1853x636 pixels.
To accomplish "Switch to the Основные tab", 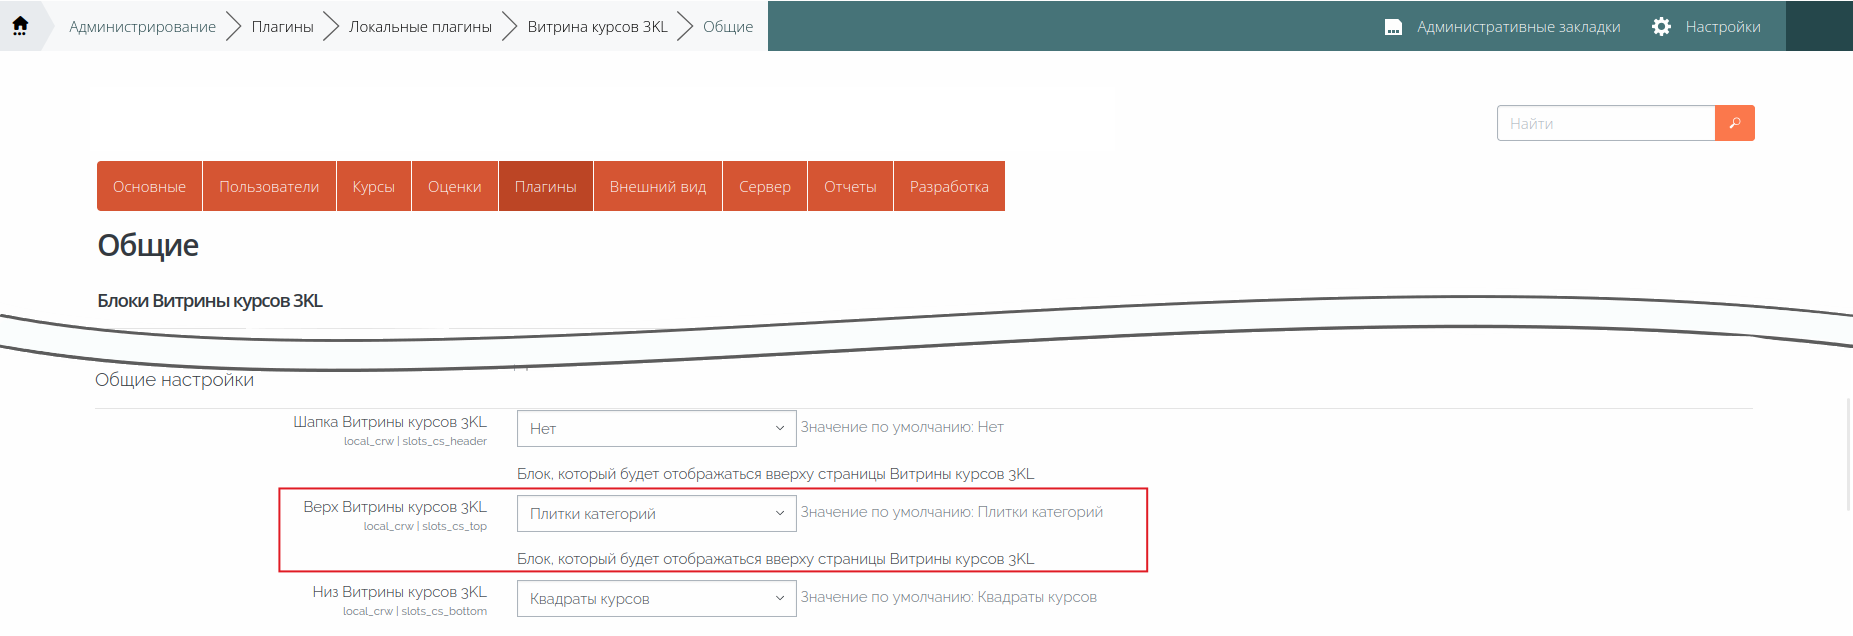I will 149,187.
